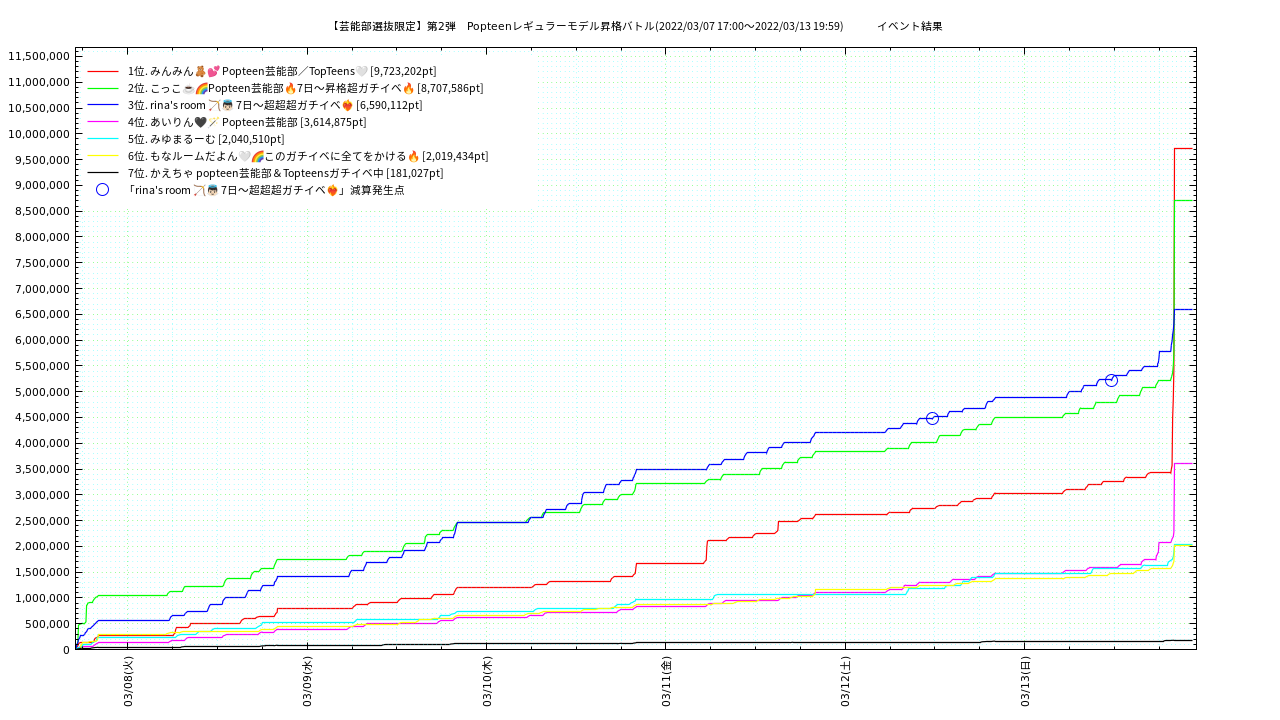Screen dimensions: 1280x720
Task: Select the 1位 みんみん legend entry
Action: pyautogui.click(x=281, y=72)
